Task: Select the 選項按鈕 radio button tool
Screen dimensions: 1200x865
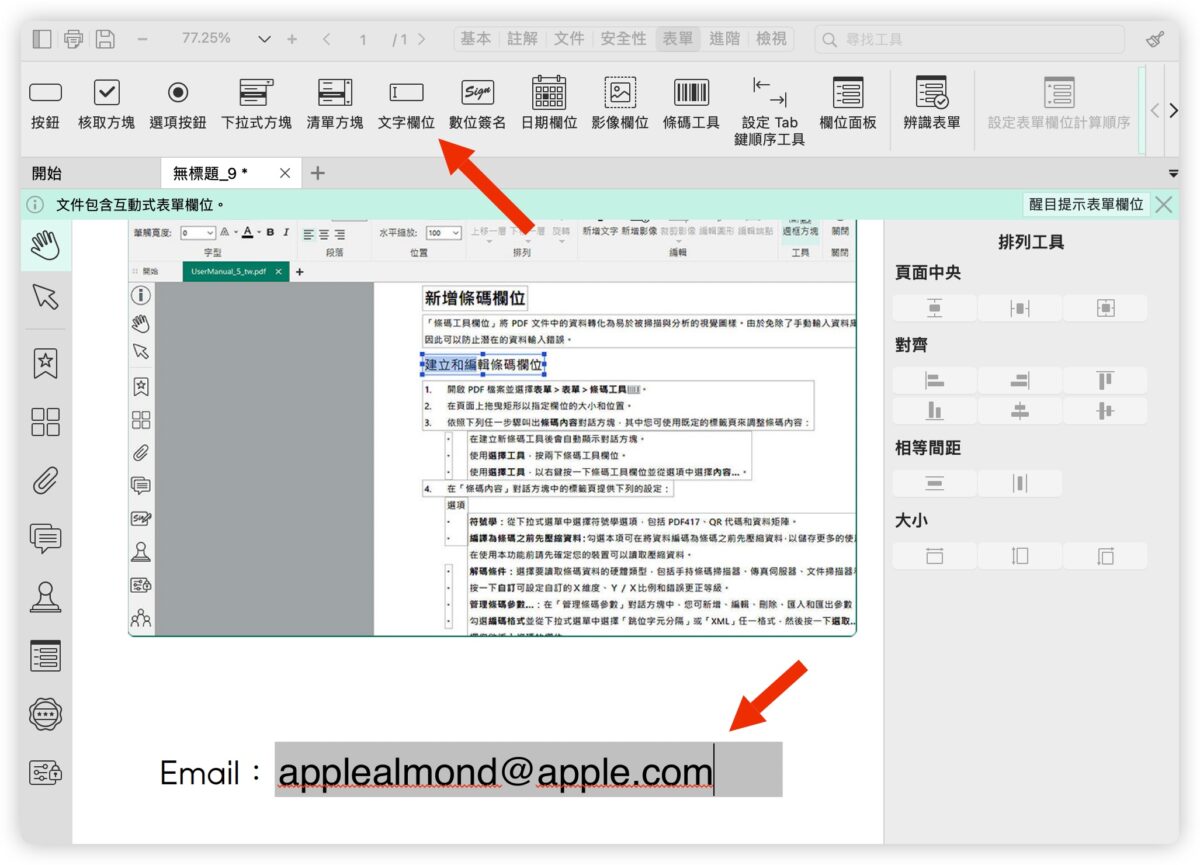Action: pyautogui.click(x=178, y=105)
